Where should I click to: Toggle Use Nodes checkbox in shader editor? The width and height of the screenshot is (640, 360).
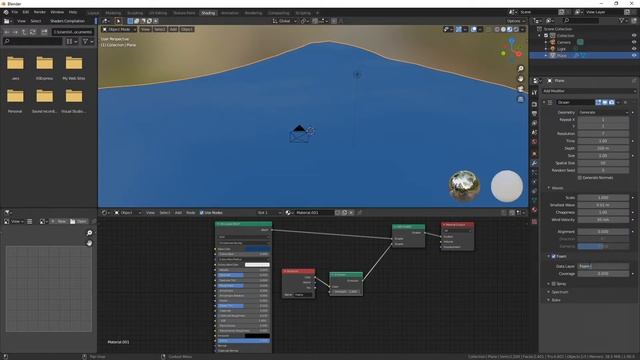(202, 213)
